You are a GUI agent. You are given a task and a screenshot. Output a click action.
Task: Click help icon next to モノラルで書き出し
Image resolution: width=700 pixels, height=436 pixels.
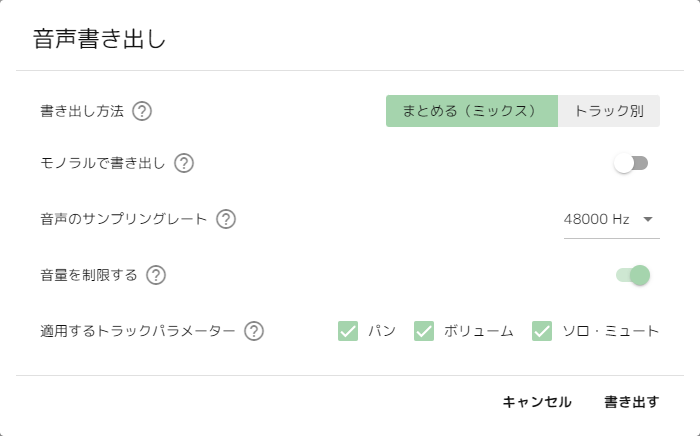[184, 163]
